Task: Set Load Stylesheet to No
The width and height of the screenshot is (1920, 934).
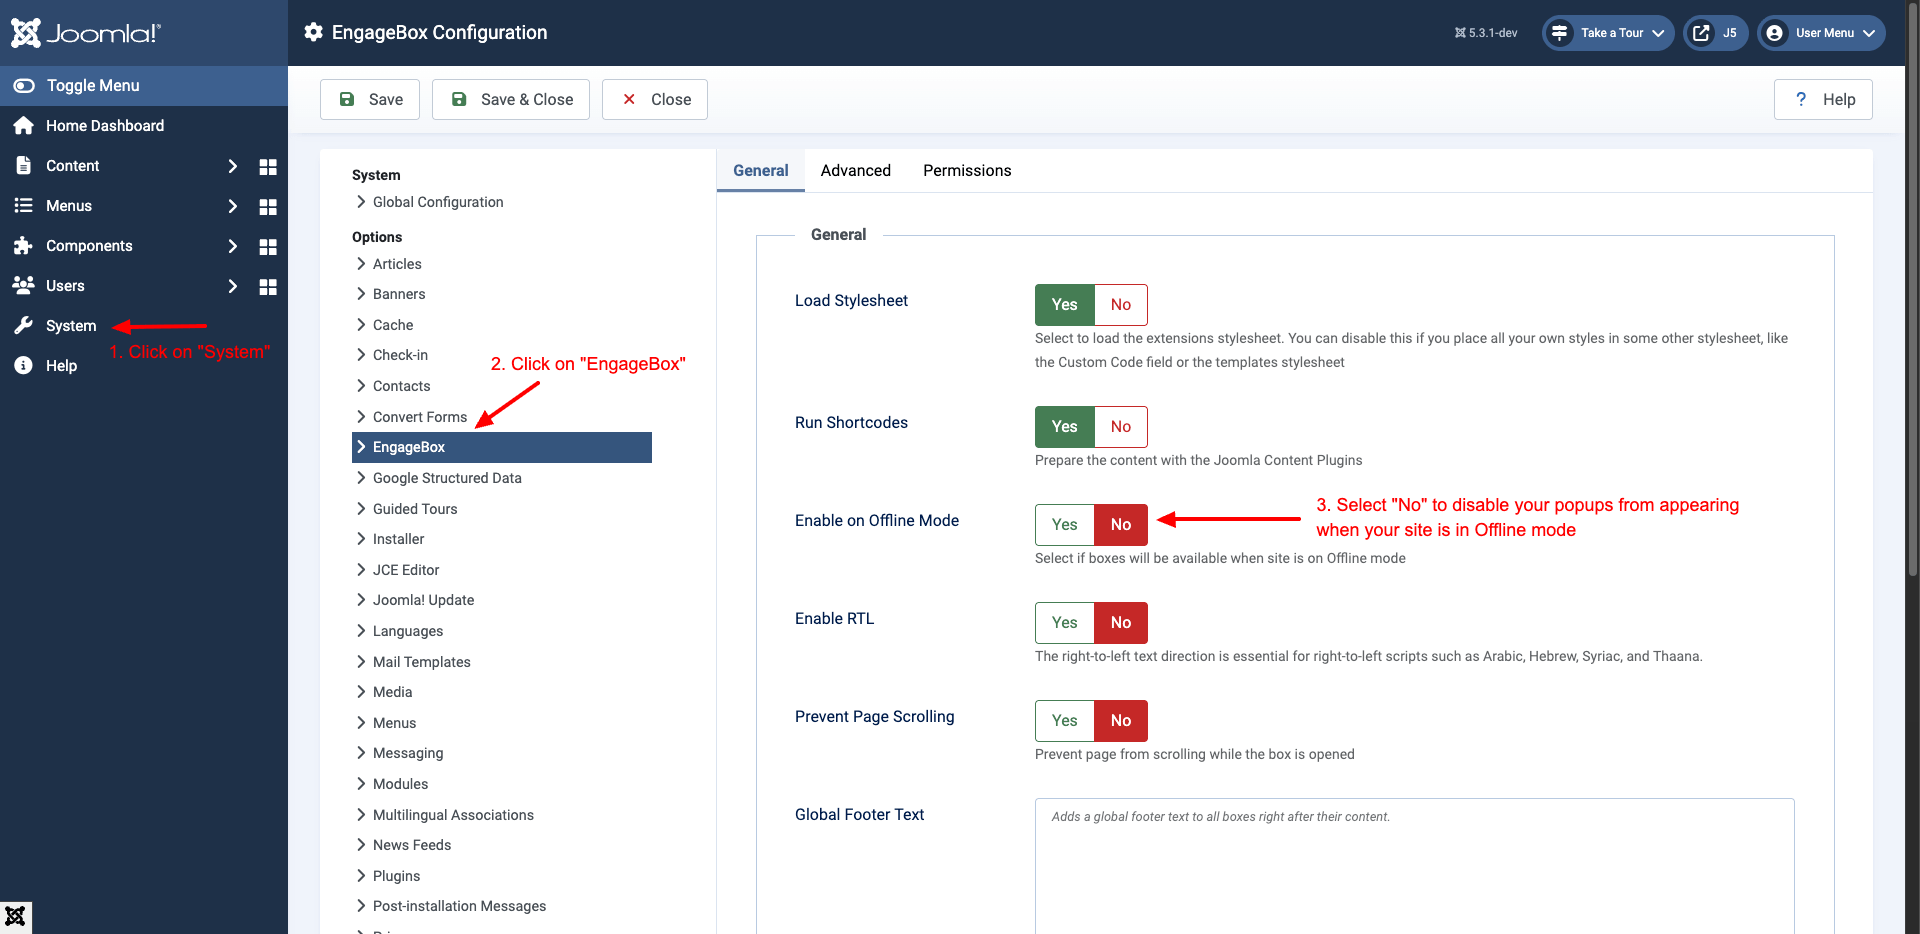Action: click(x=1121, y=305)
